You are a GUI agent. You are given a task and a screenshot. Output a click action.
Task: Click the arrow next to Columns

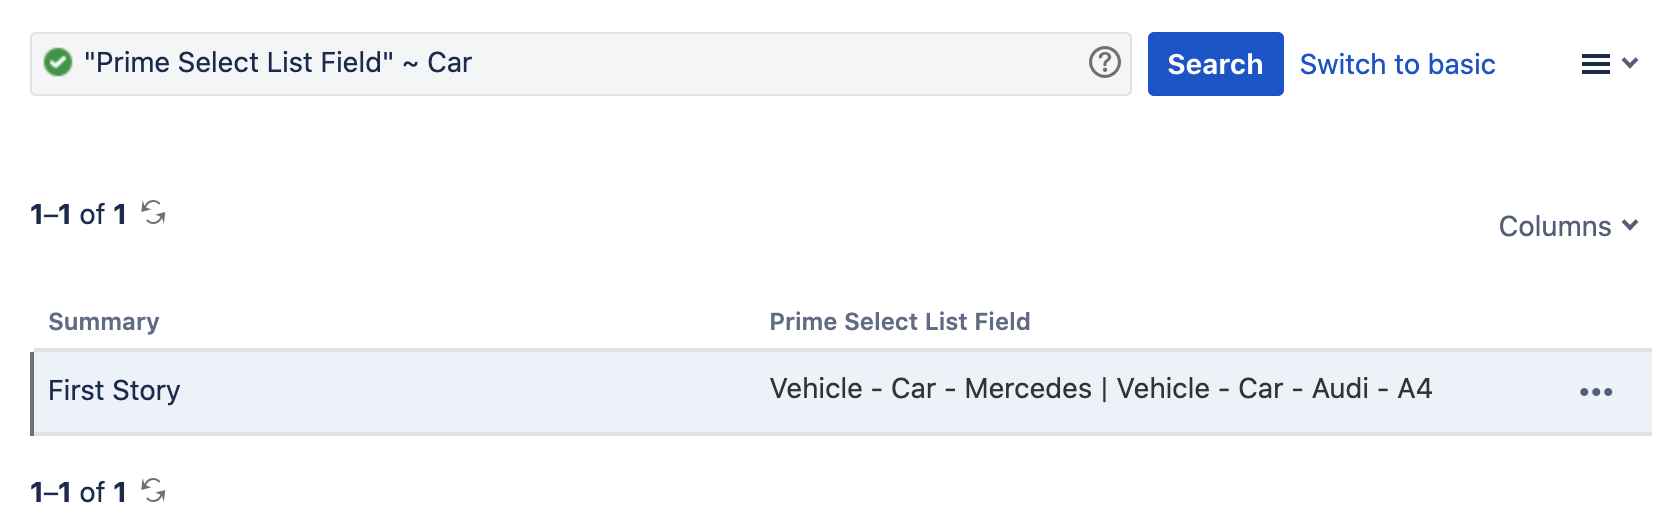tap(1630, 226)
